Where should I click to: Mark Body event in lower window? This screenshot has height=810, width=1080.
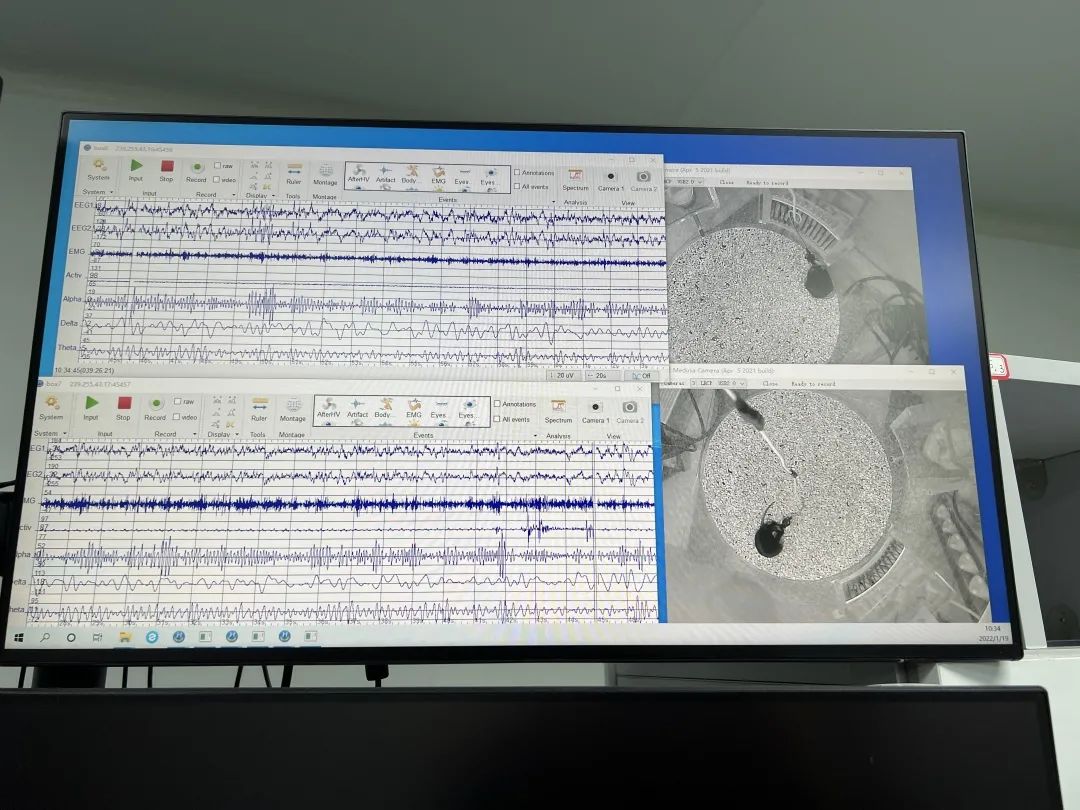click(384, 409)
